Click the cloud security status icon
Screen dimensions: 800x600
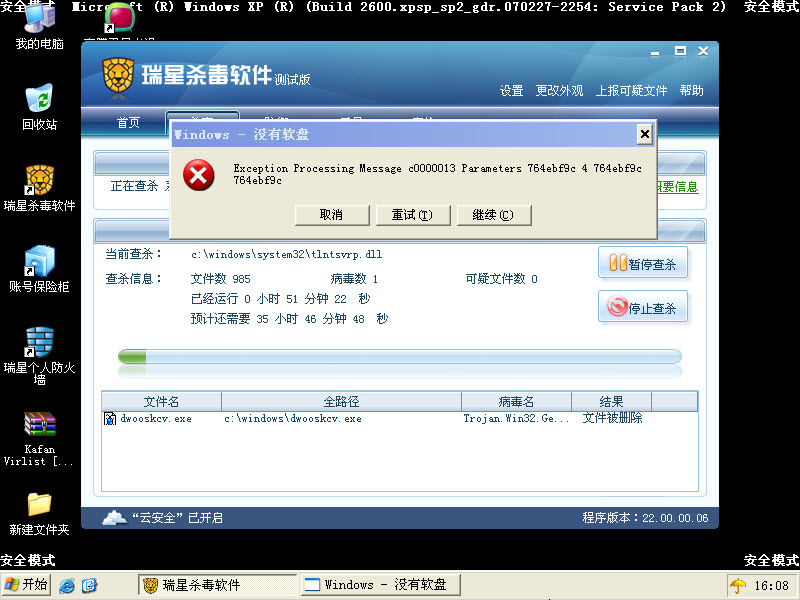point(115,517)
